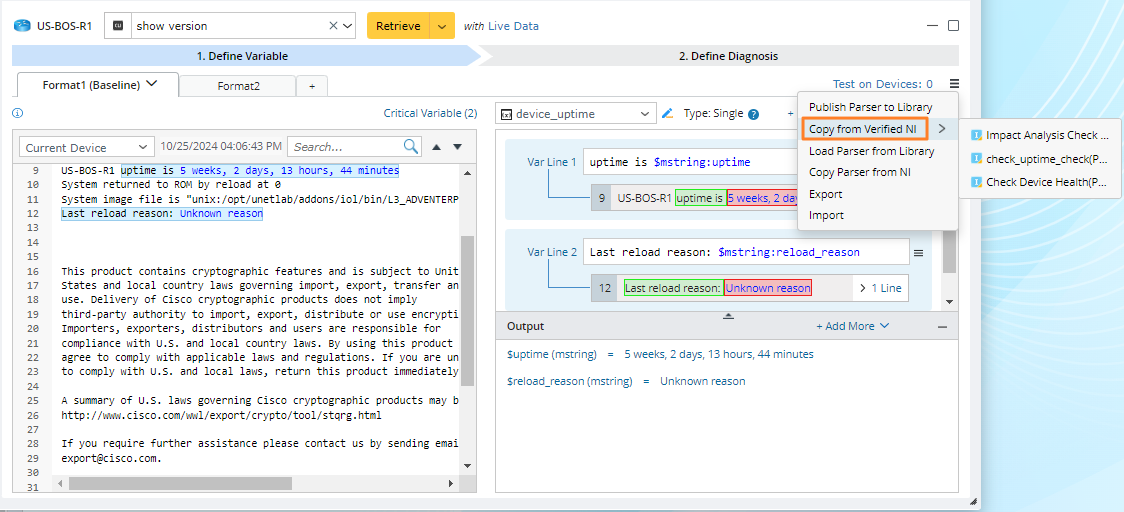The width and height of the screenshot is (1124, 512).
Task: Switch to the Format2 tab
Action: (x=238, y=86)
